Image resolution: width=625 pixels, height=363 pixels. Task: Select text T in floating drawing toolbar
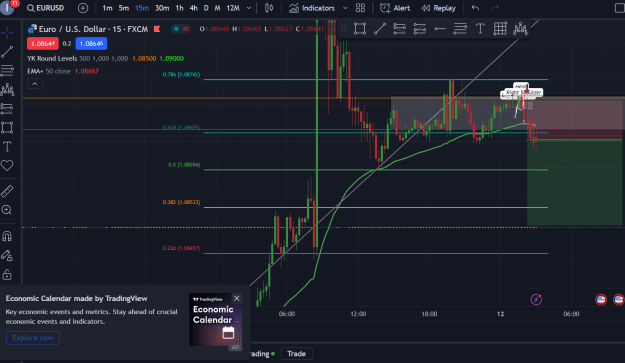pos(480,28)
